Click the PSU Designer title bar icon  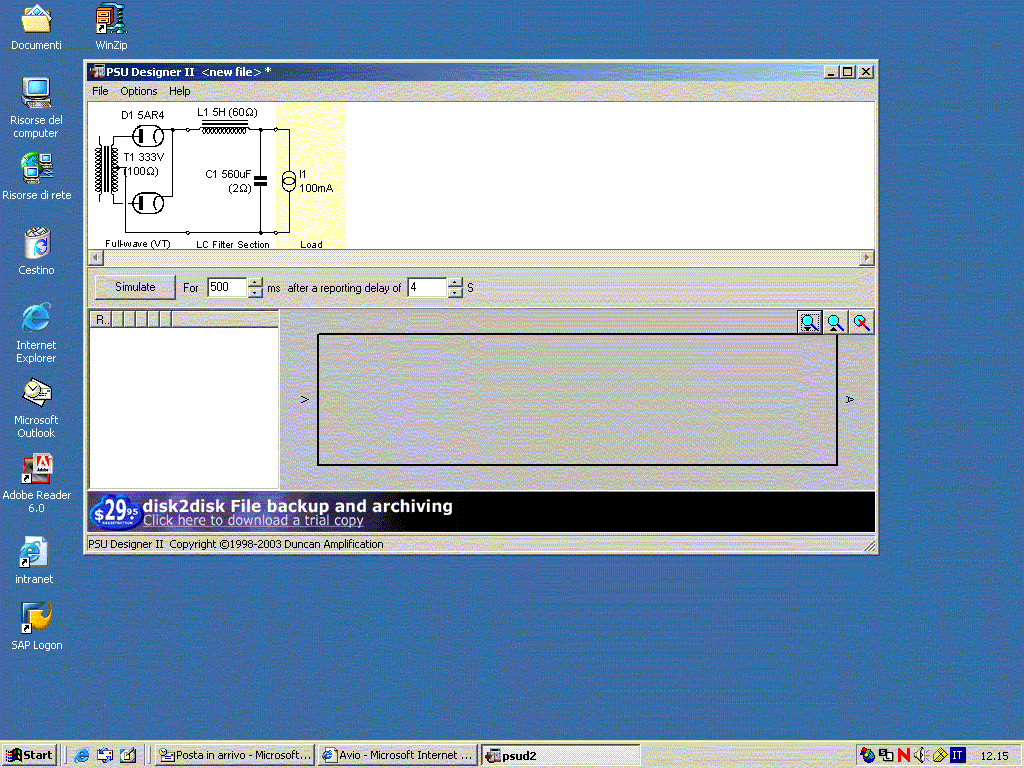pyautogui.click(x=97, y=72)
